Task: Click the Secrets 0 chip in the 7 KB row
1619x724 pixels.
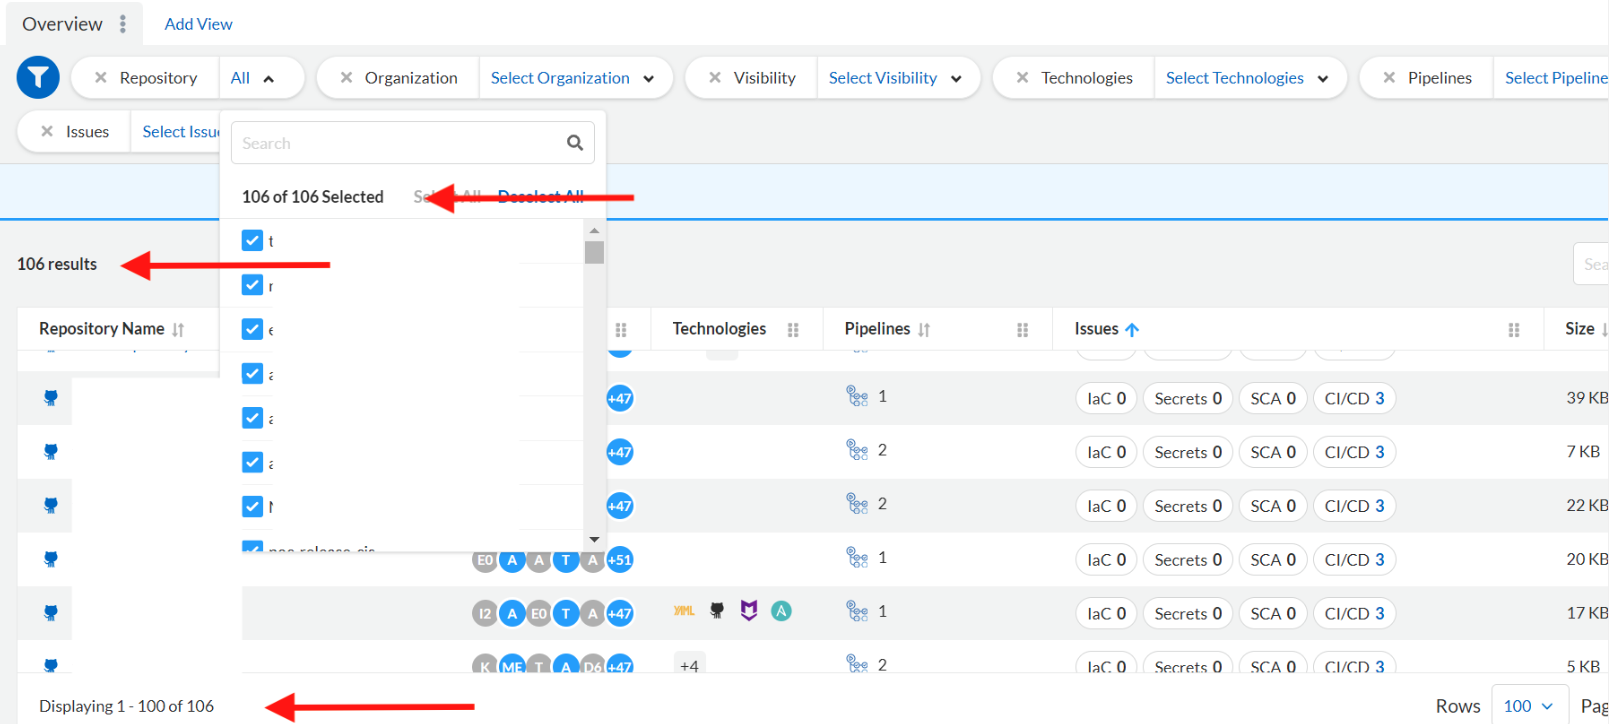Action: tap(1188, 453)
